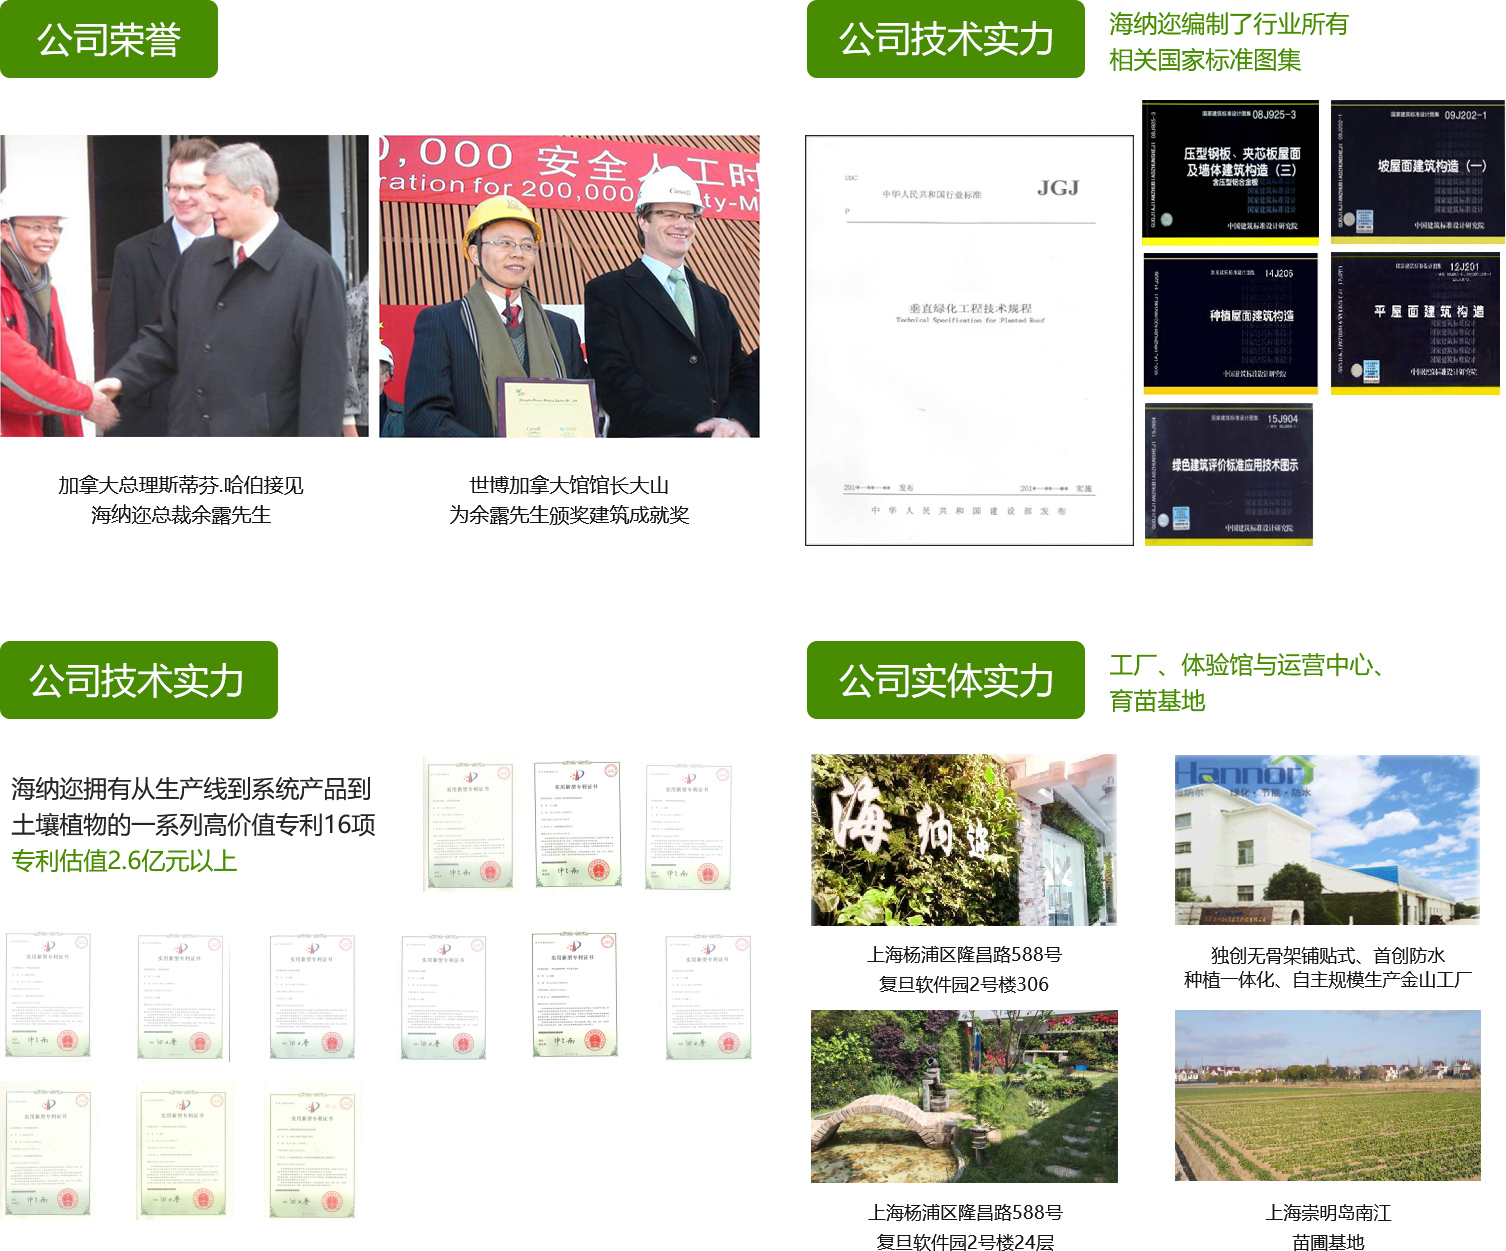Image resolution: width=1506 pixels, height=1251 pixels.
Task: Click caption 上海崇明岛南江
Action: click(x=1328, y=1213)
